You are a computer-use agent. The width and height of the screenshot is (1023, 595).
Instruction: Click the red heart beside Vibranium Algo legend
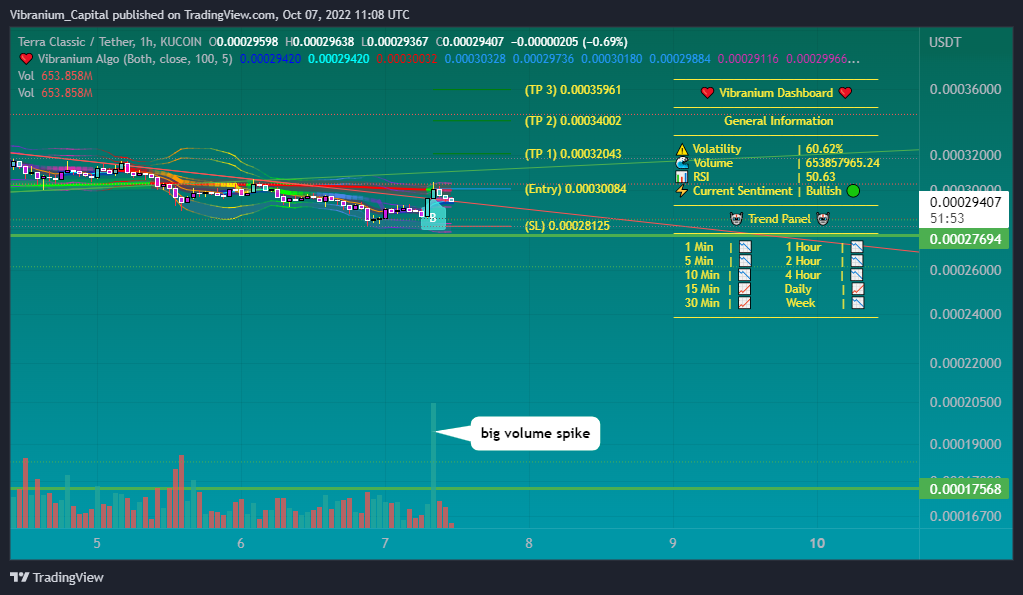pos(26,59)
